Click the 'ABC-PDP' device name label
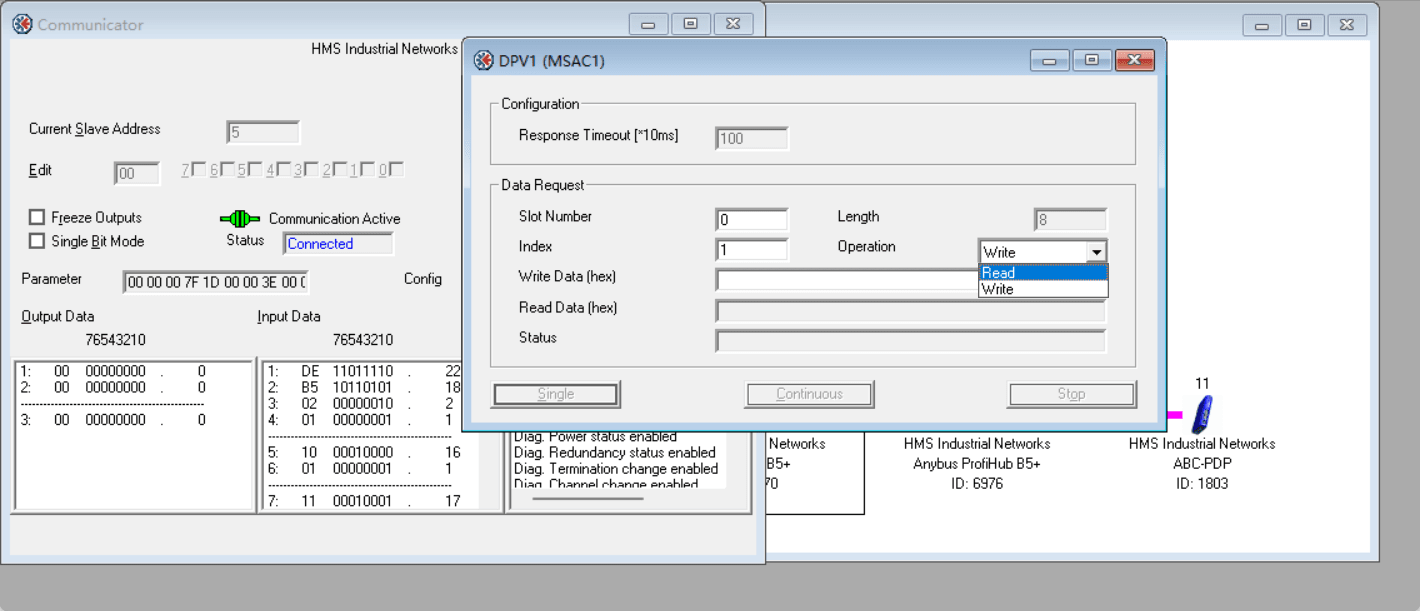 pyautogui.click(x=1202, y=464)
